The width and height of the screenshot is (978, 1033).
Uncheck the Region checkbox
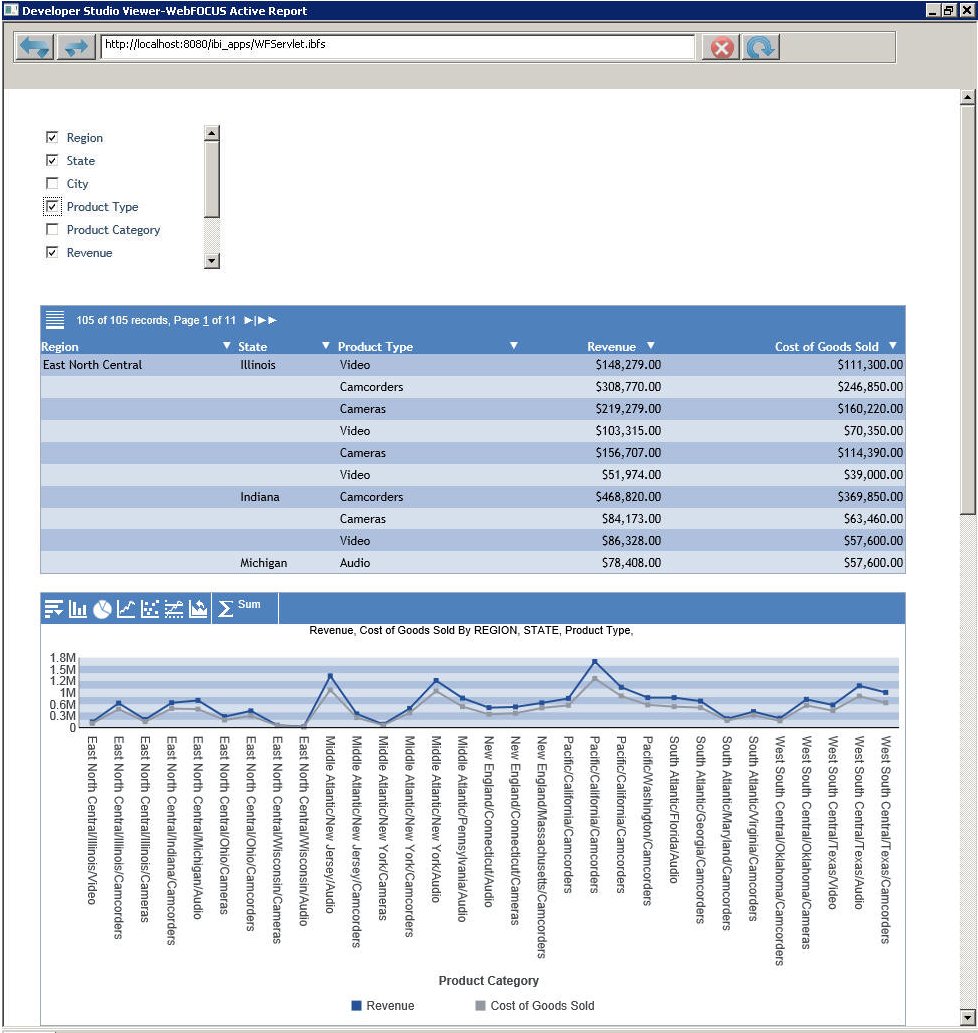52,137
